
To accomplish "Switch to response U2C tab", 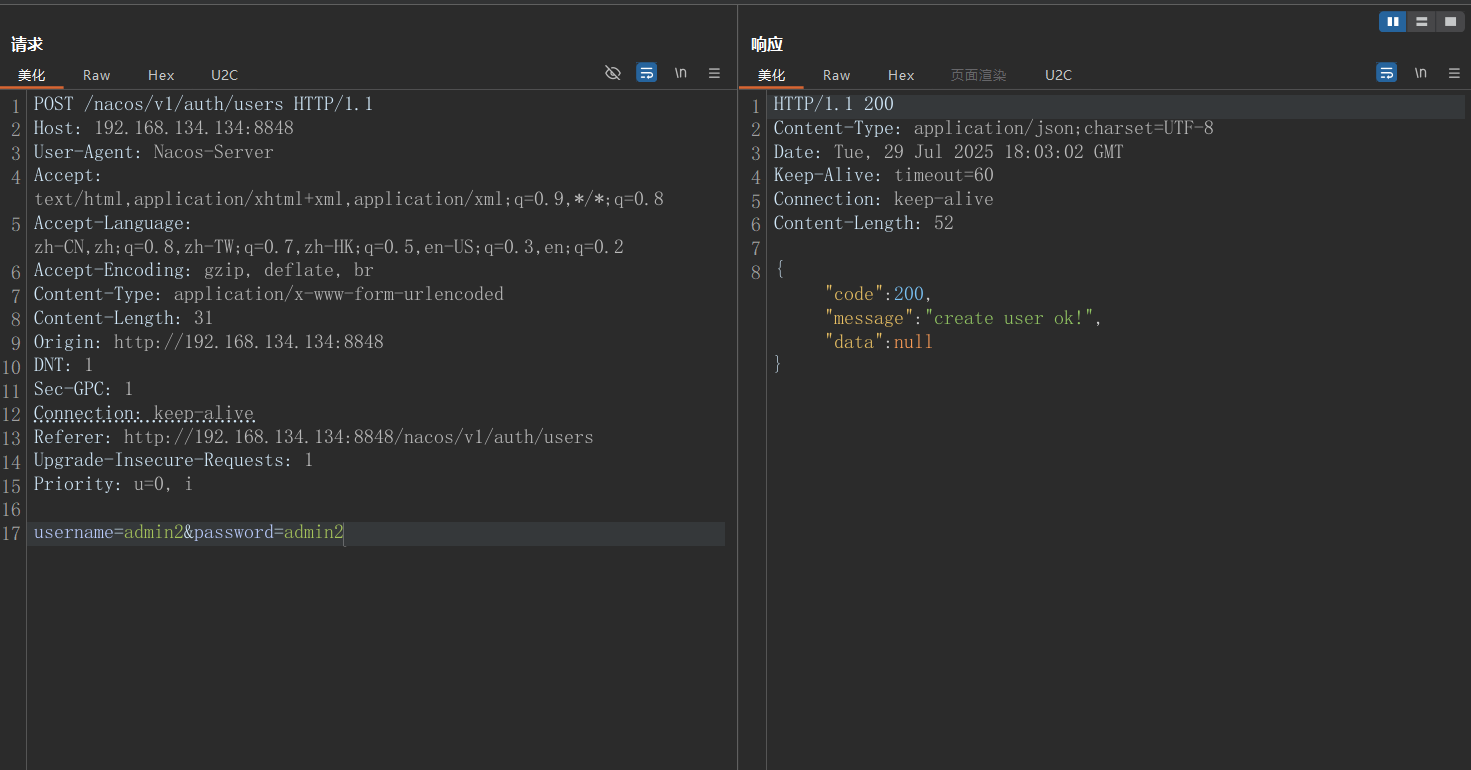I will pyautogui.click(x=1059, y=75).
